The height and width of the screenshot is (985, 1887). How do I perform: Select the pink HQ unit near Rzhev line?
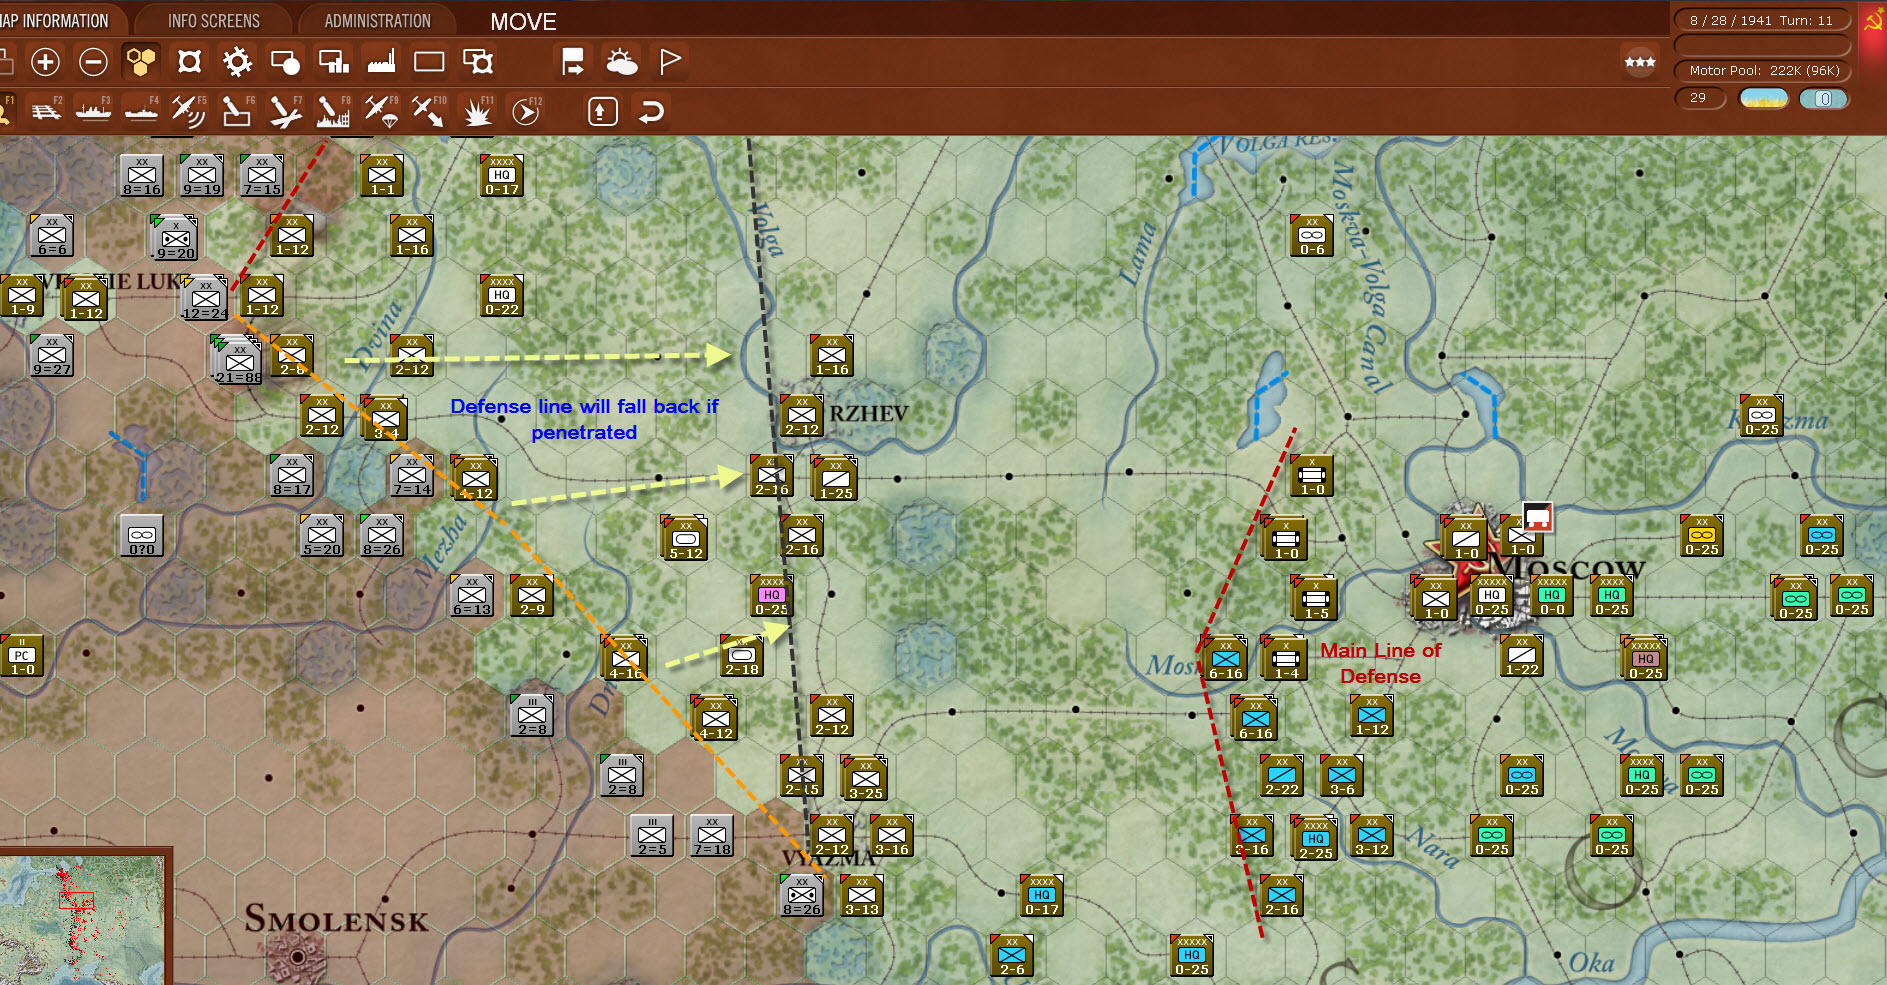(x=772, y=596)
